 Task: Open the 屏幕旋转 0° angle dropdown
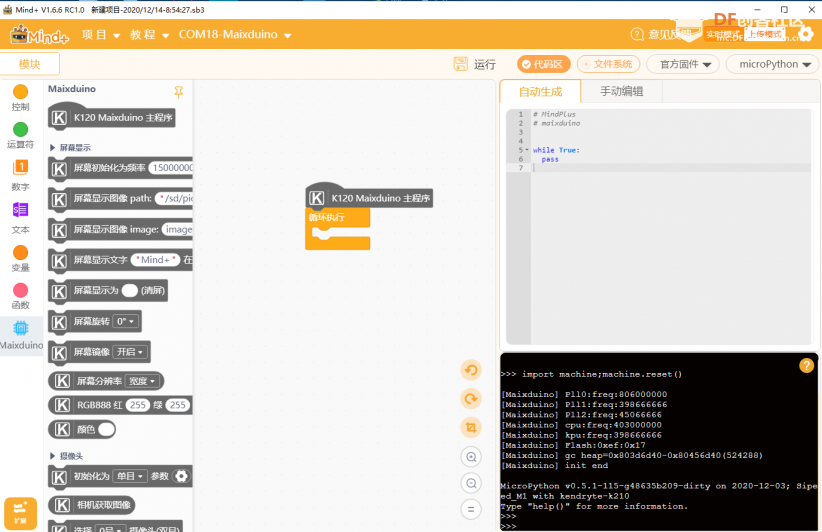pyautogui.click(x=126, y=321)
